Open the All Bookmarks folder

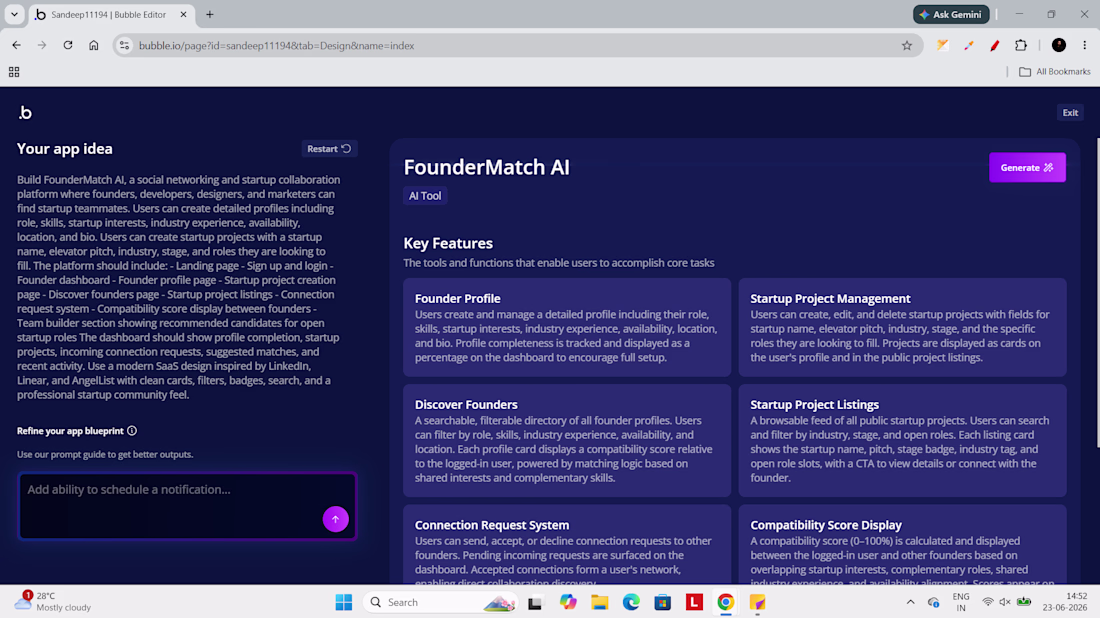point(1054,72)
